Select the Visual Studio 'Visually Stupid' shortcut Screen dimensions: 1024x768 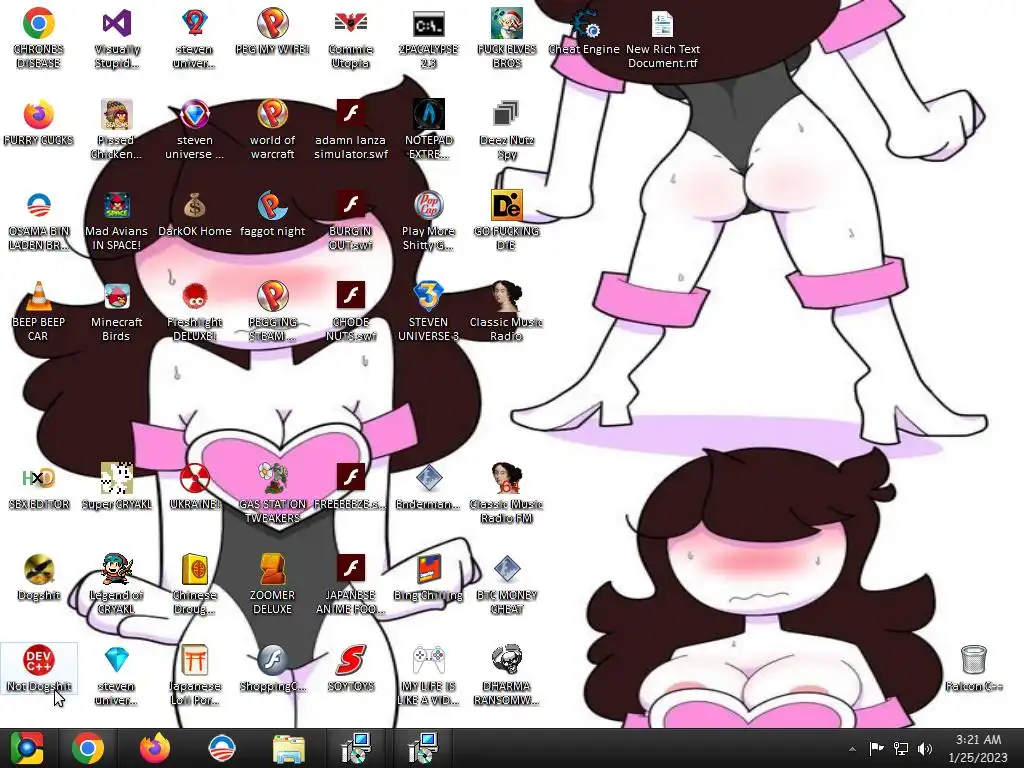[116, 39]
